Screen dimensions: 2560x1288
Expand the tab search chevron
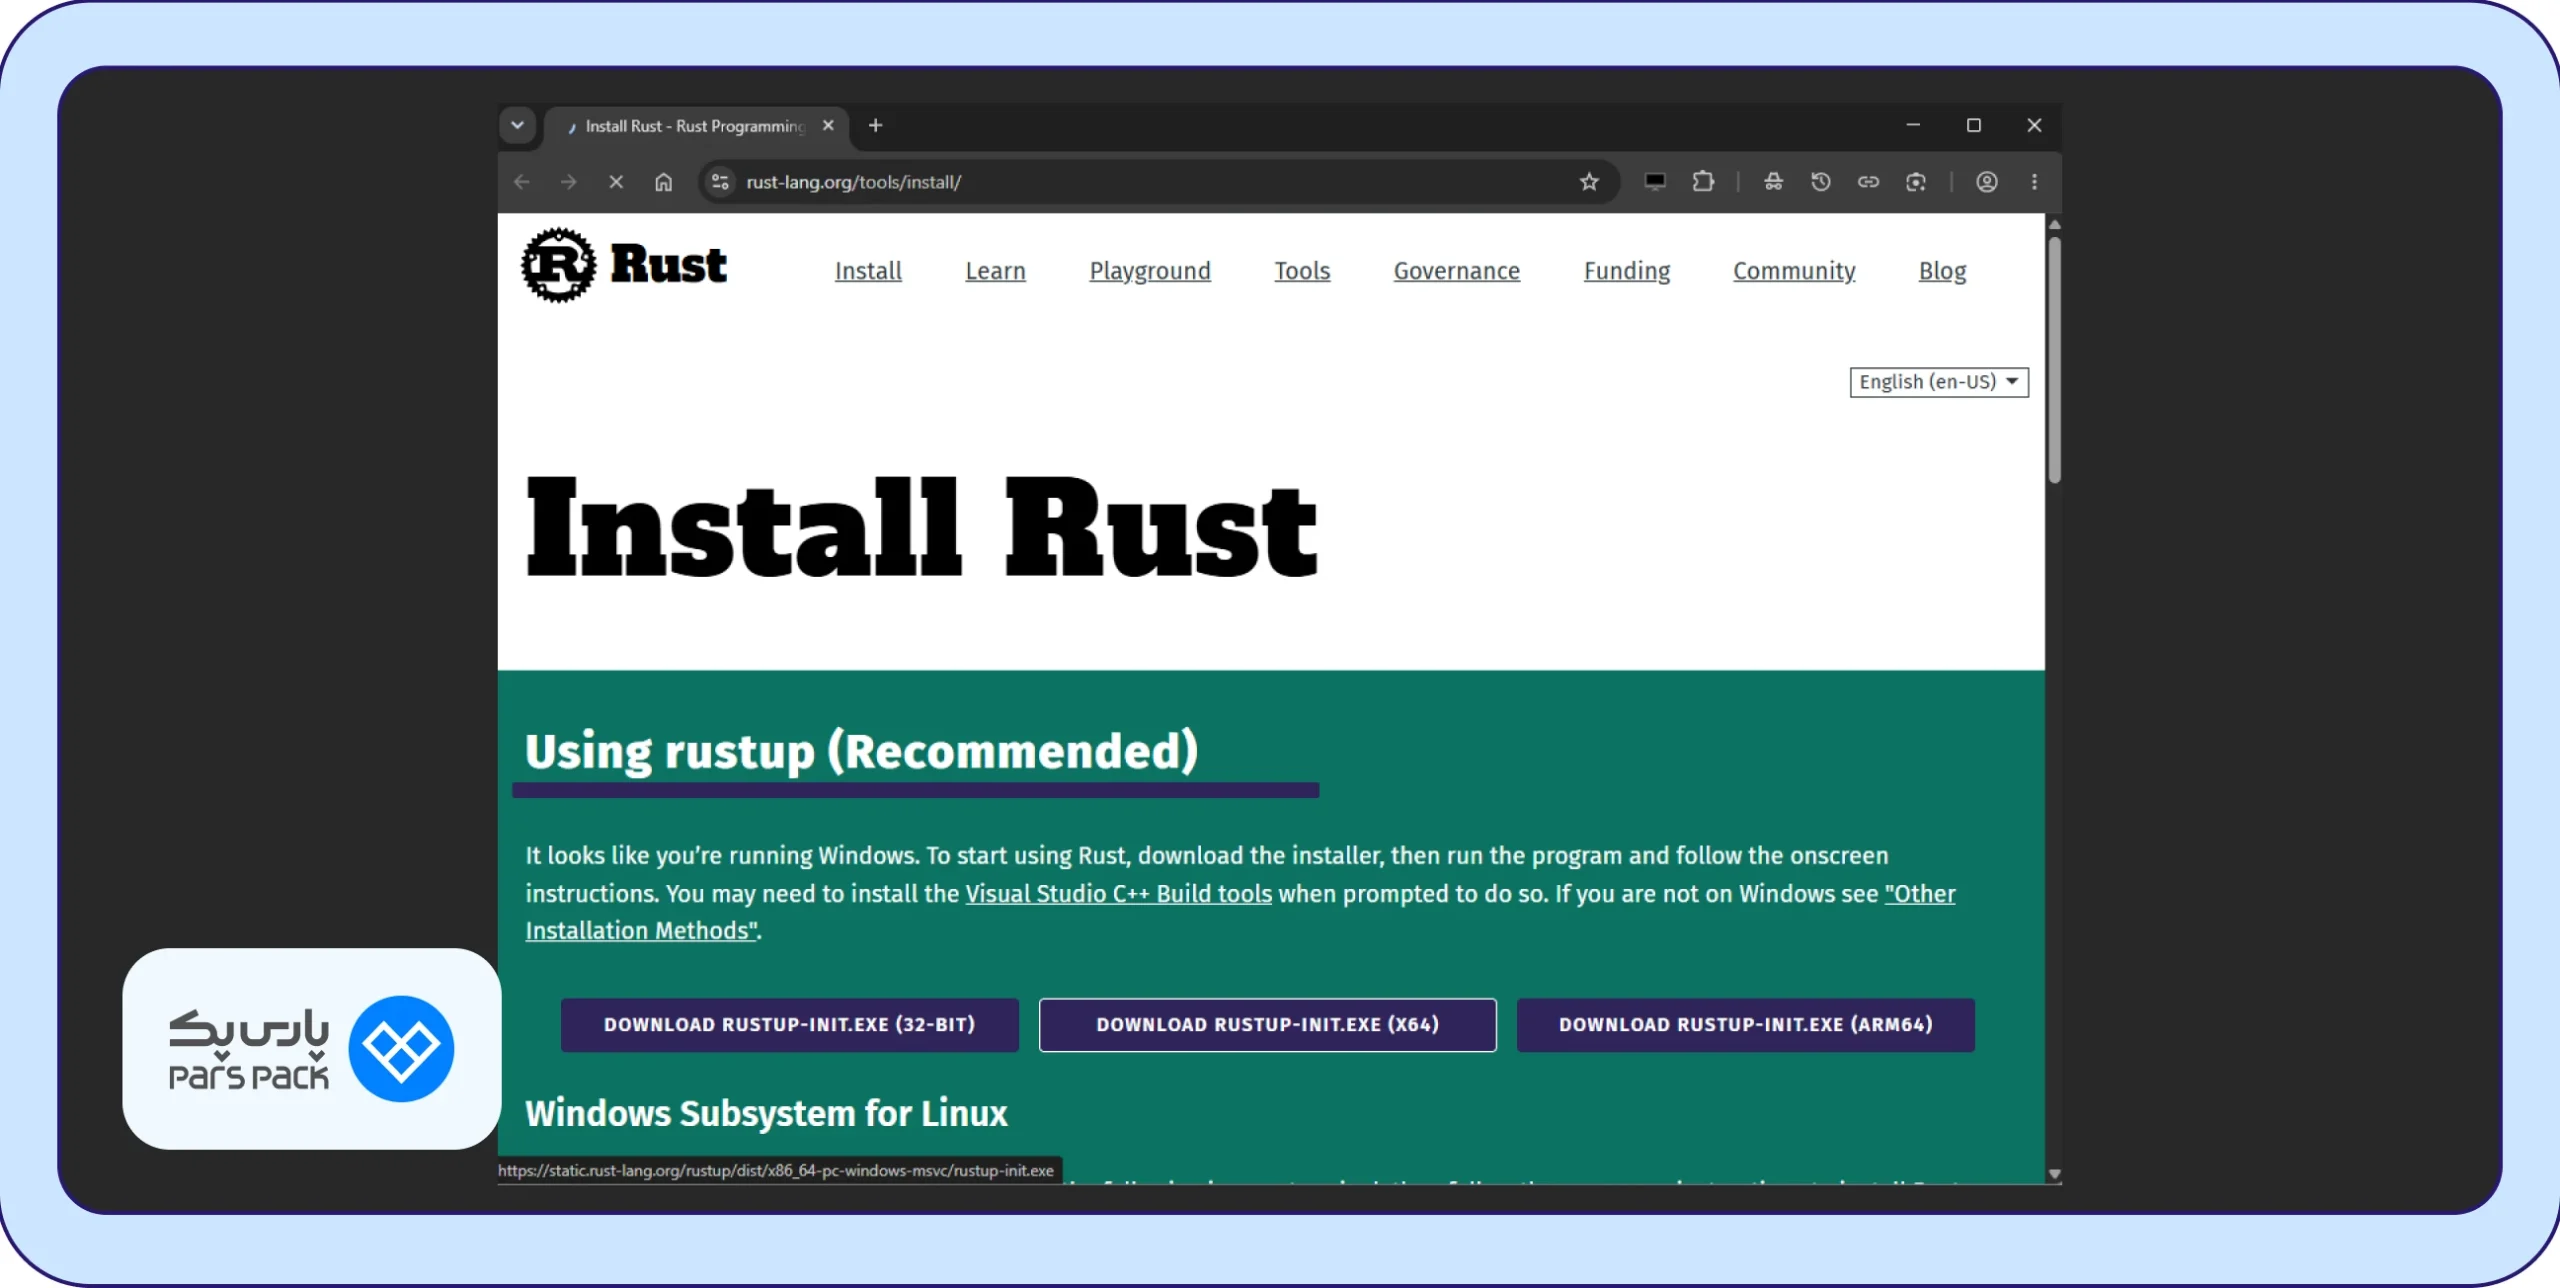pyautogui.click(x=517, y=126)
